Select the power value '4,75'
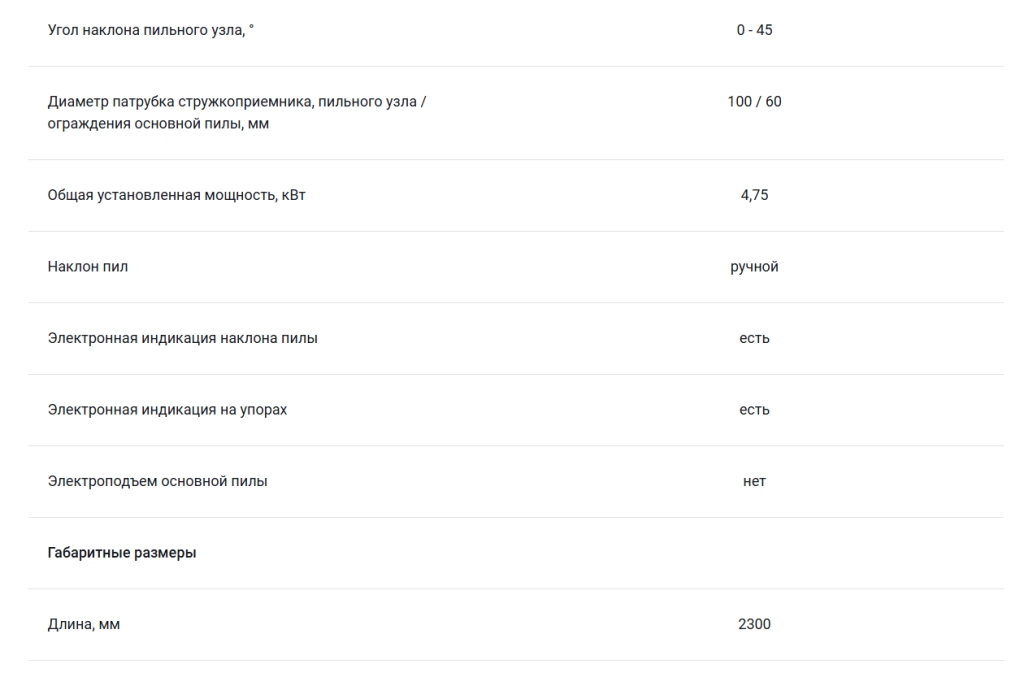The image size is (1024, 673). [754, 195]
